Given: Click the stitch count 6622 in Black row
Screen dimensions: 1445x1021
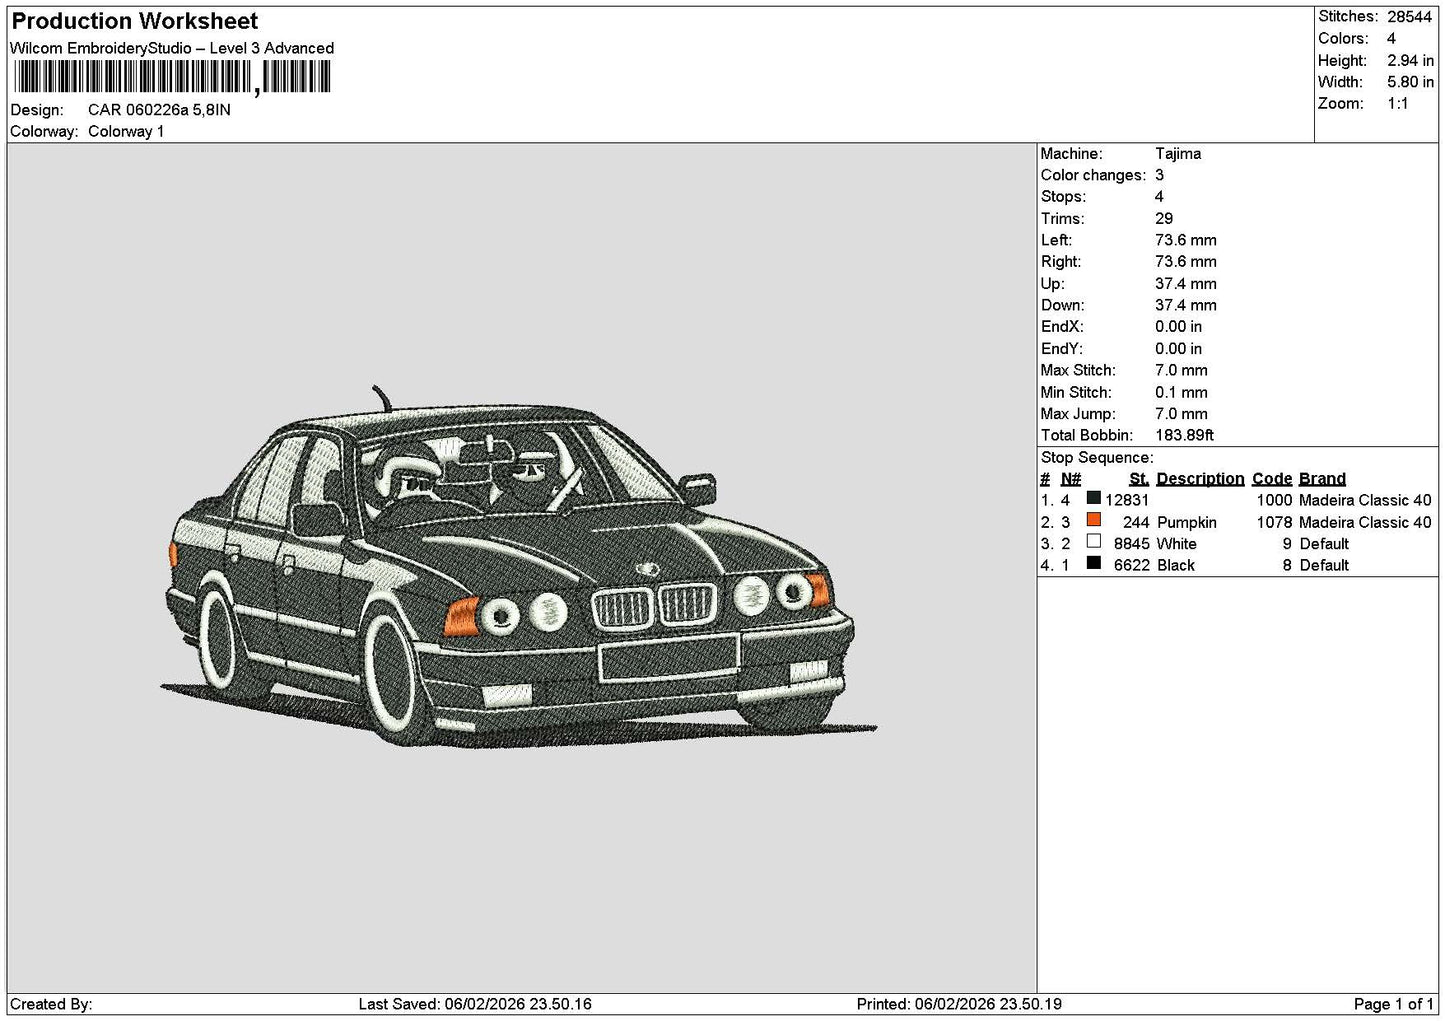Looking at the screenshot, I should click(1132, 565).
